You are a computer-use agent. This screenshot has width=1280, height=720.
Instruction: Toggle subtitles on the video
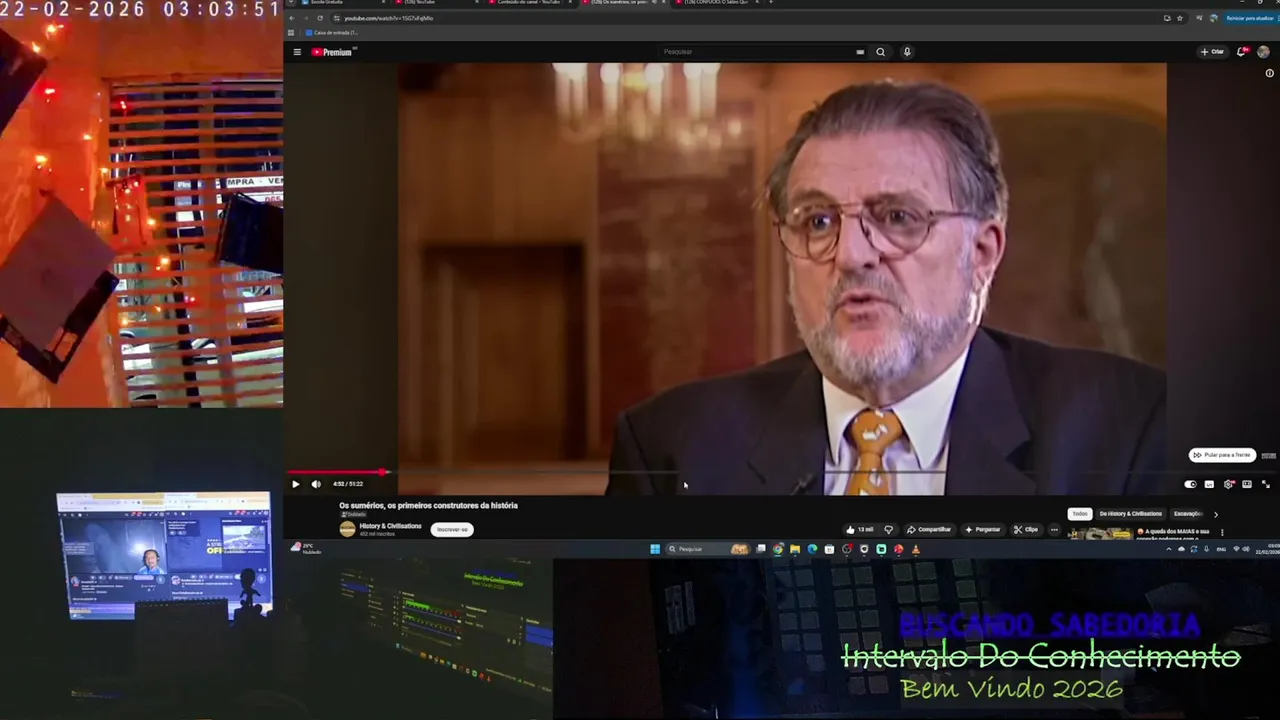tap(1209, 484)
